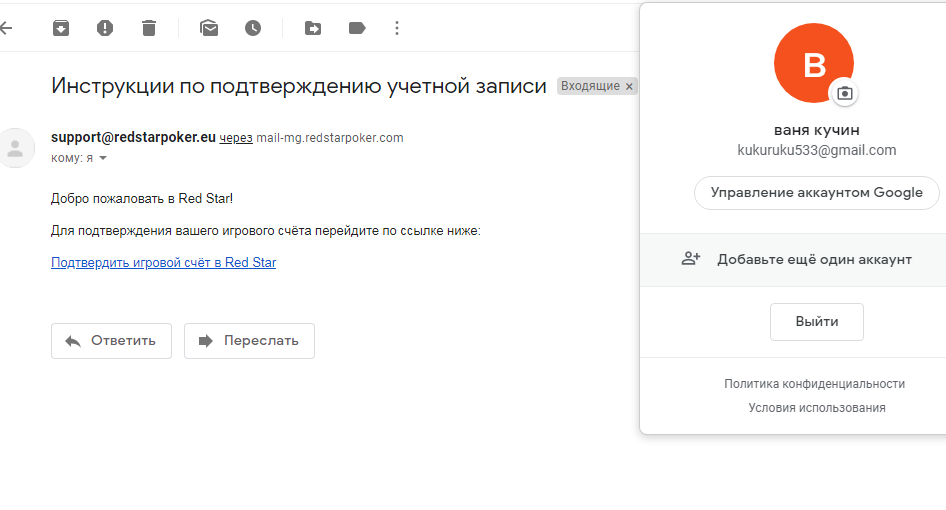946x510 pixels.
Task: Open more actions three-dot menu
Action: tap(397, 28)
